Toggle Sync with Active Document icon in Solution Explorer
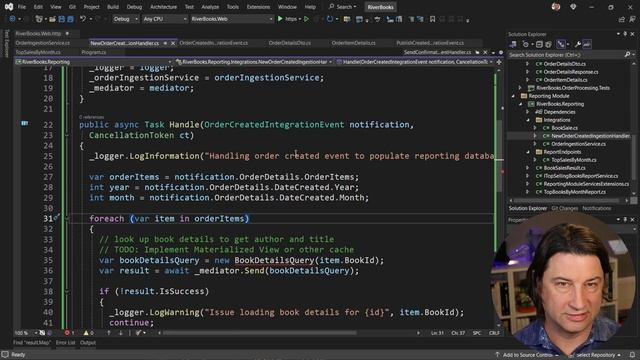This screenshot has width=640, height=360. (561, 44)
